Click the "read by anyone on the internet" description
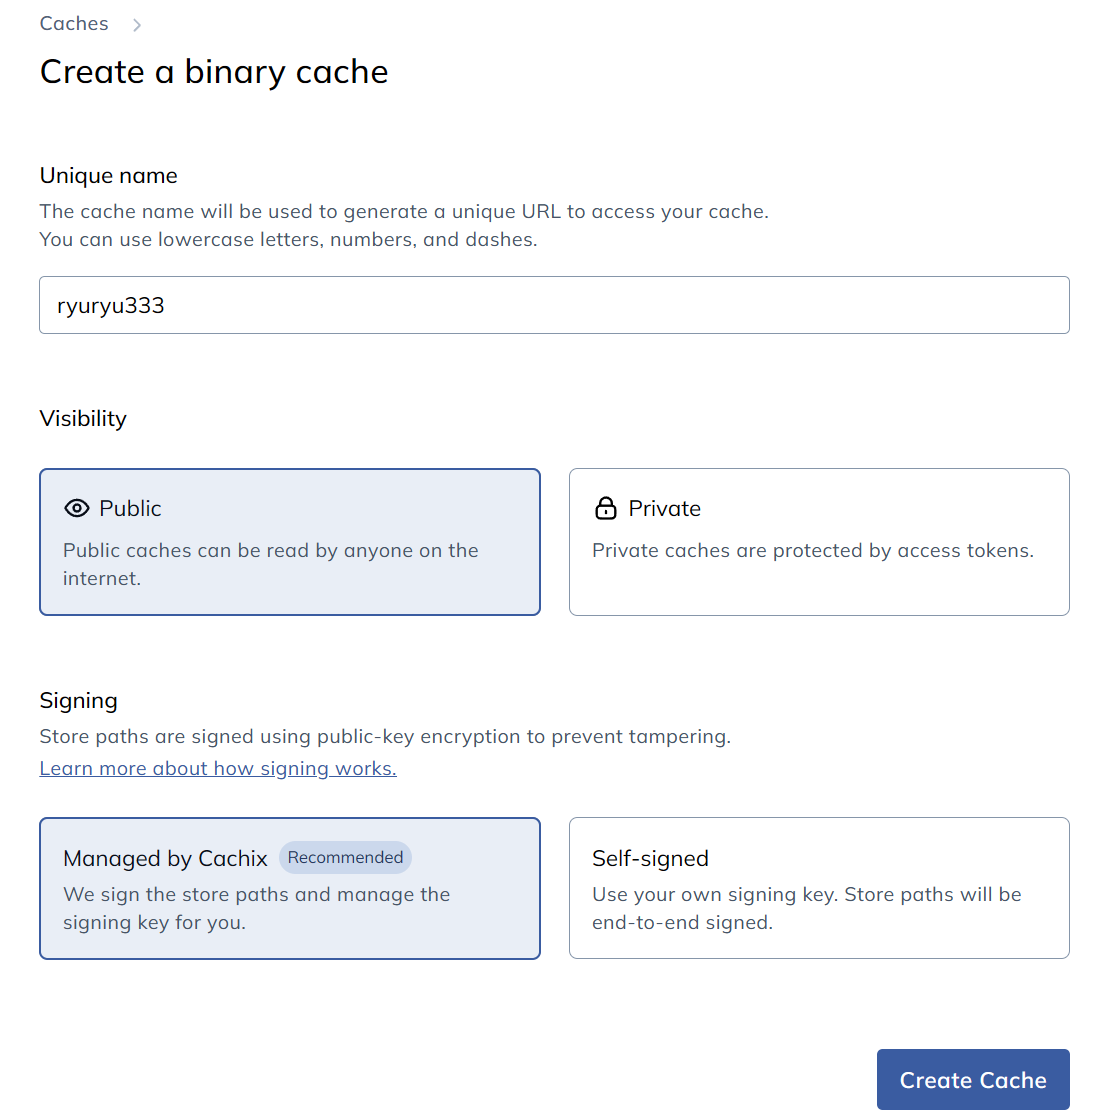This screenshot has height=1118, width=1098. coord(270,564)
